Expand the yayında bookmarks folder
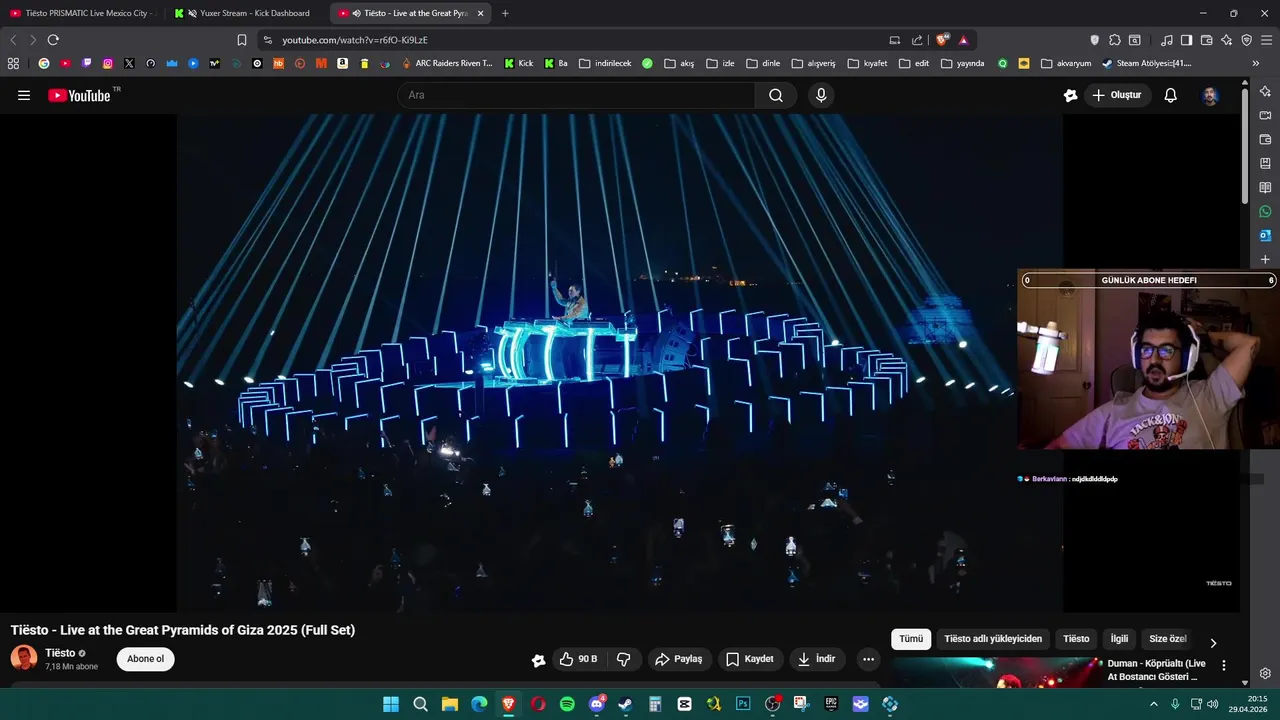This screenshot has height=720, width=1280. click(963, 63)
